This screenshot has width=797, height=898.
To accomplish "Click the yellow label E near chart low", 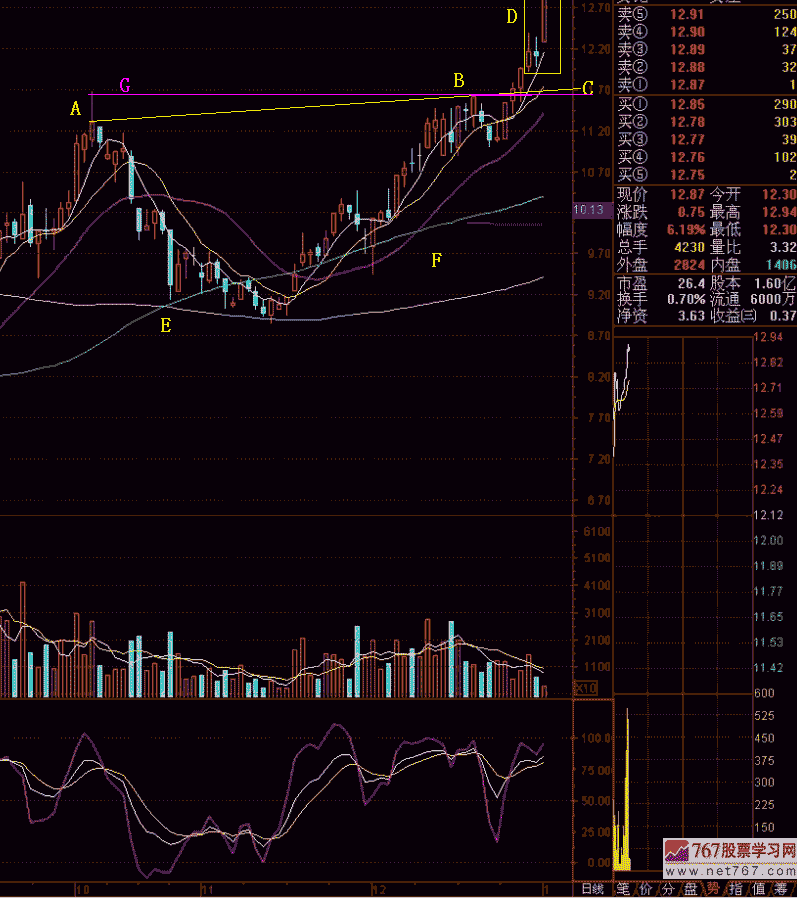I will click(165, 324).
